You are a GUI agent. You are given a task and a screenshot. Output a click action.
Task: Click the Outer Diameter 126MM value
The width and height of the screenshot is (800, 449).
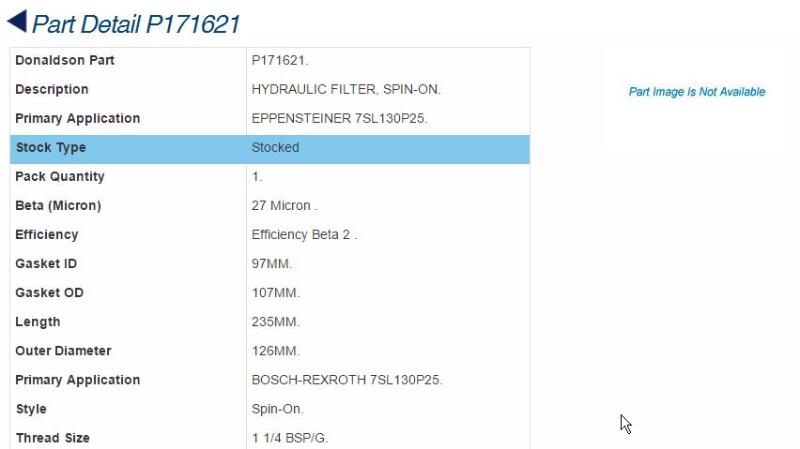276,351
